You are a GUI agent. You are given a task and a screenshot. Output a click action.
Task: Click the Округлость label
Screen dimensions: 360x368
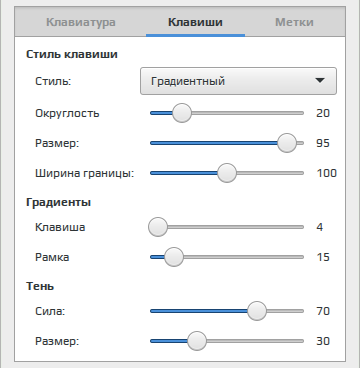pos(67,113)
